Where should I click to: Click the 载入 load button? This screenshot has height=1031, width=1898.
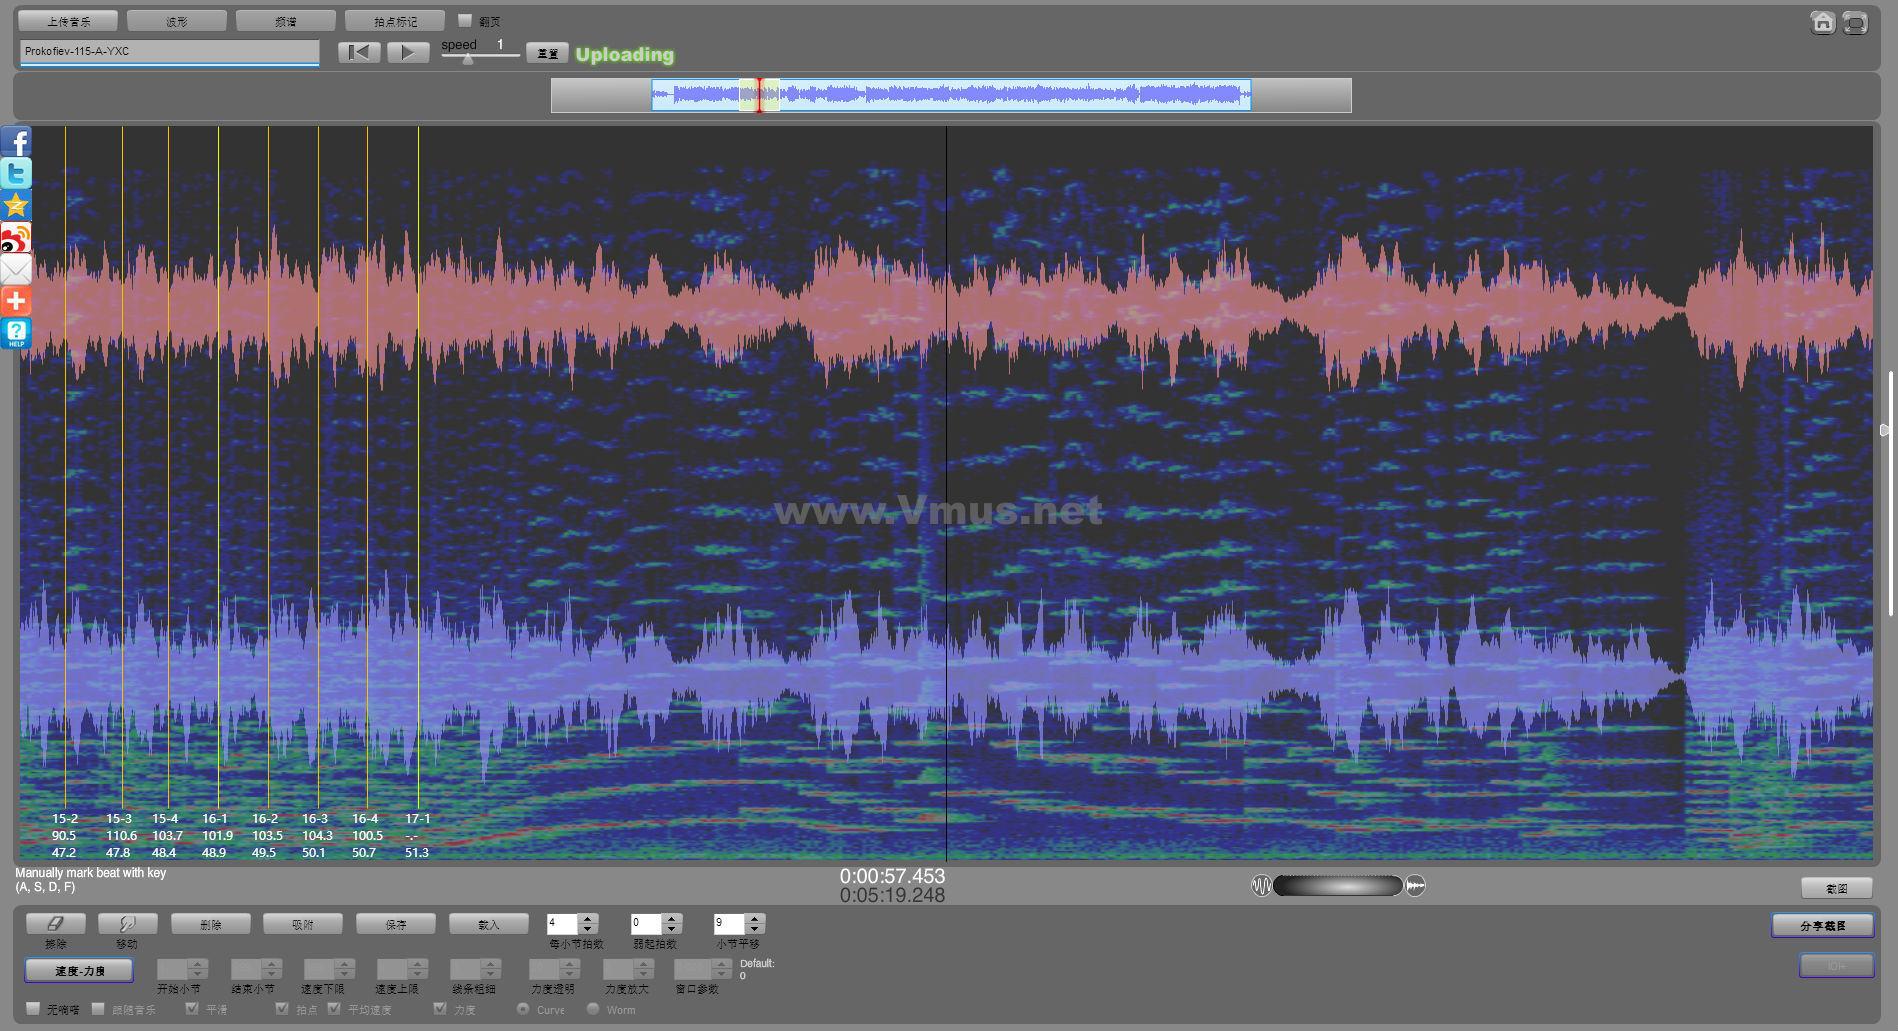pos(488,924)
